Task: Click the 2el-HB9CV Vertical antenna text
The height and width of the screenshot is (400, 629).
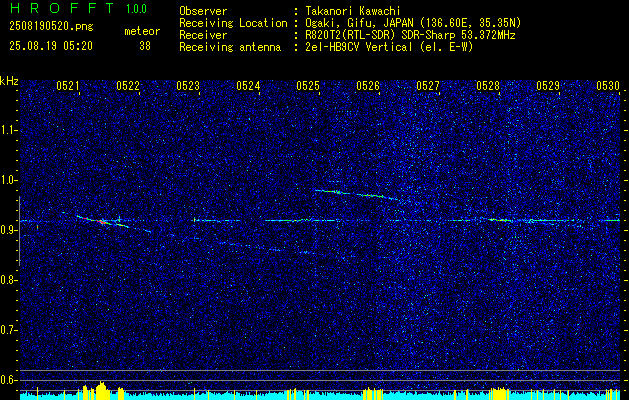Action: click(x=390, y=47)
